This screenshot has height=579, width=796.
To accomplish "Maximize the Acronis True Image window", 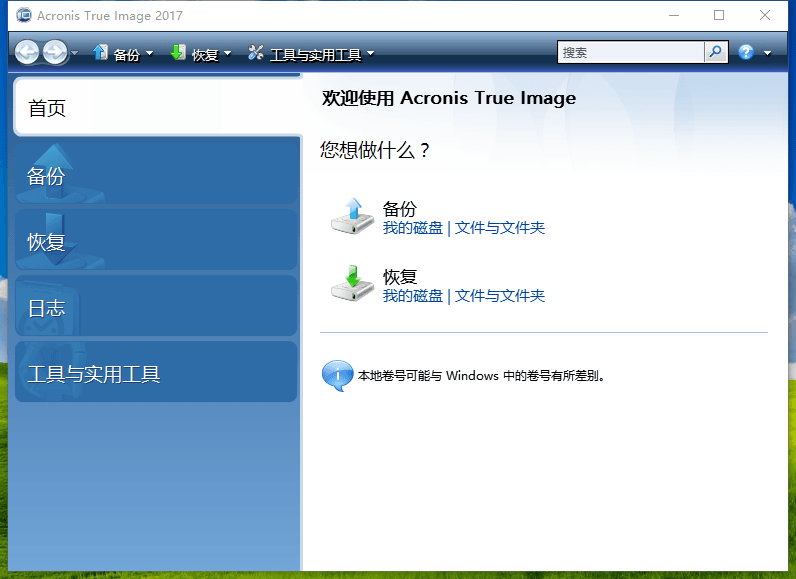I will (x=719, y=15).
